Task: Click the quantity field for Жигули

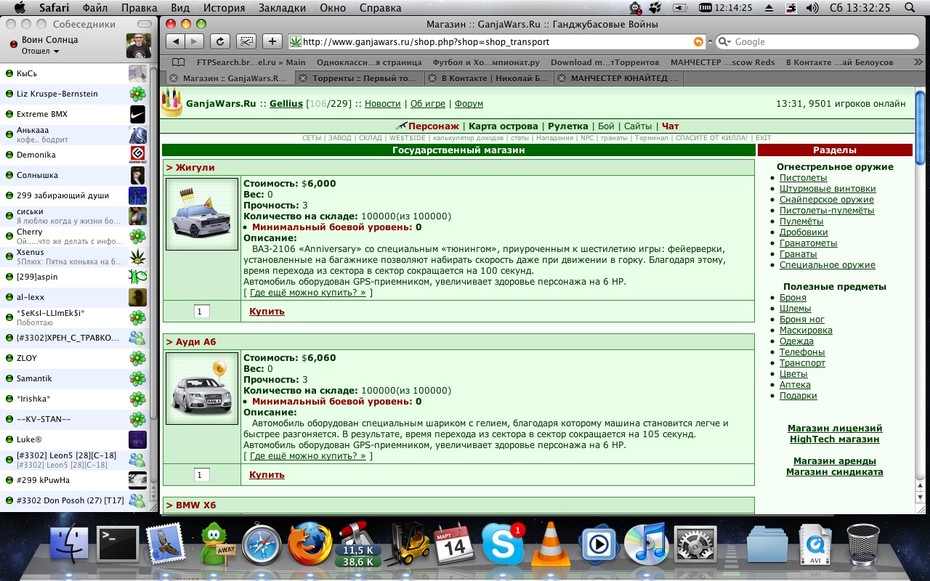Action: [201, 311]
